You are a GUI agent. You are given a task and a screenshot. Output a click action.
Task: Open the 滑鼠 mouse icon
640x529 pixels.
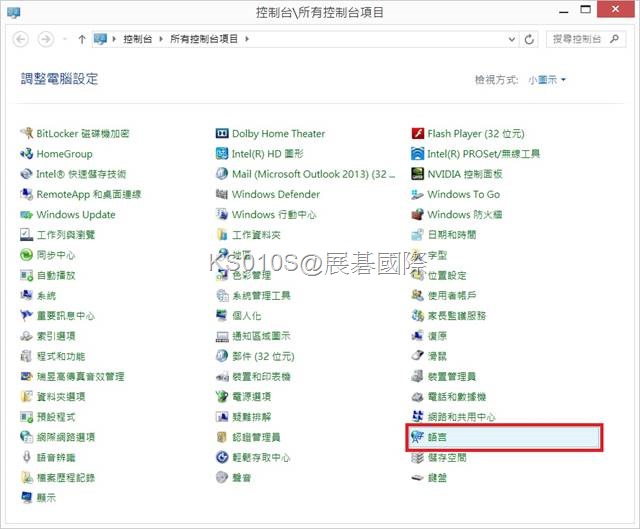coord(418,356)
